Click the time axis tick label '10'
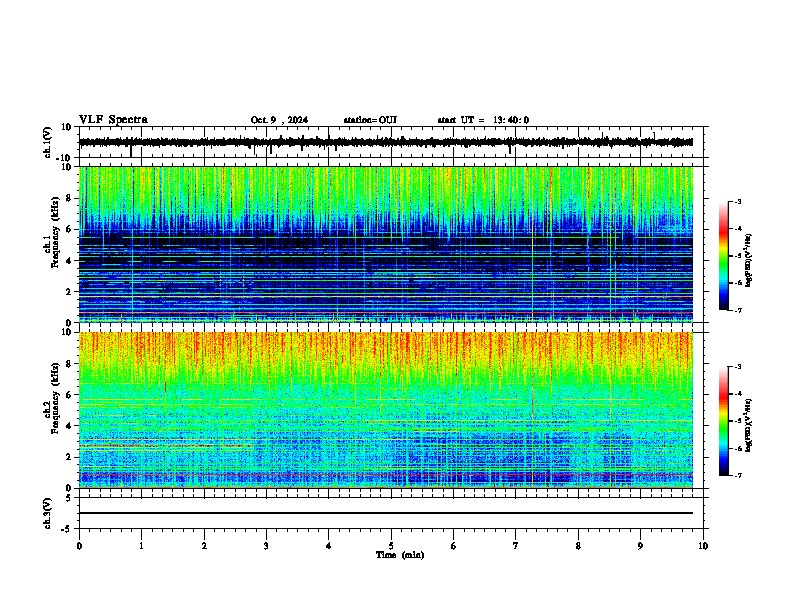The image size is (792, 612). click(x=703, y=546)
